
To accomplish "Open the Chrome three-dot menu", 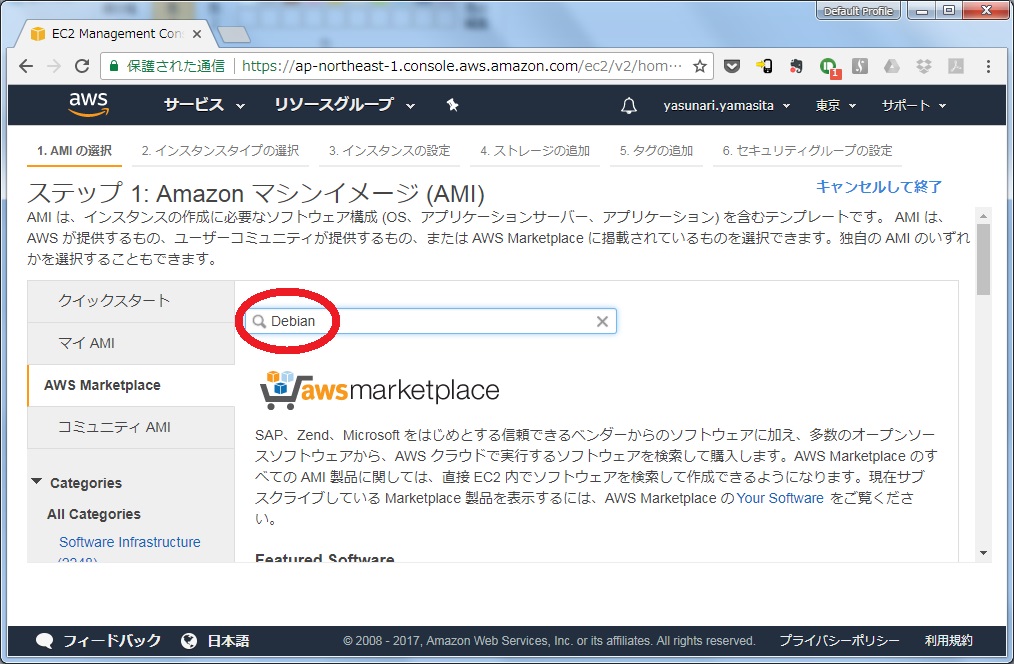I will tap(988, 66).
